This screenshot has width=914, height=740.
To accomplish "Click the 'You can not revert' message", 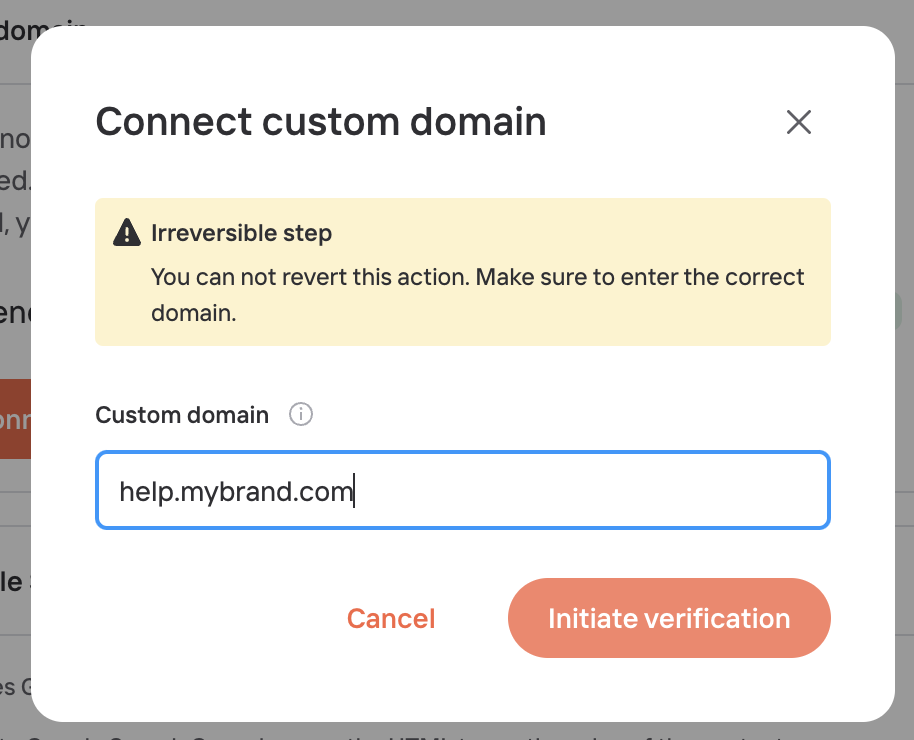I will click(x=477, y=295).
